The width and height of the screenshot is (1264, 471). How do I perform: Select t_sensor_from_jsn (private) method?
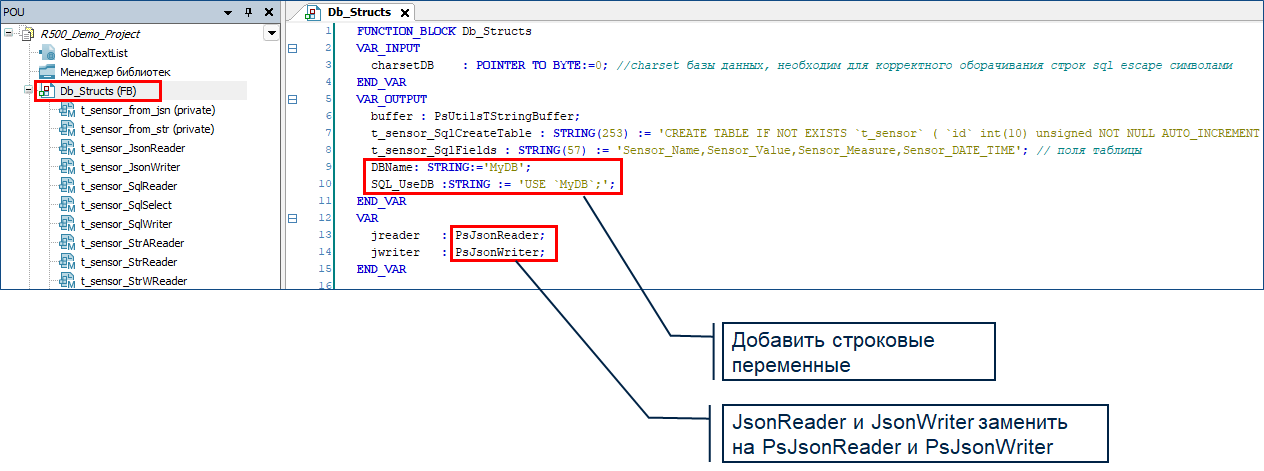point(148,110)
